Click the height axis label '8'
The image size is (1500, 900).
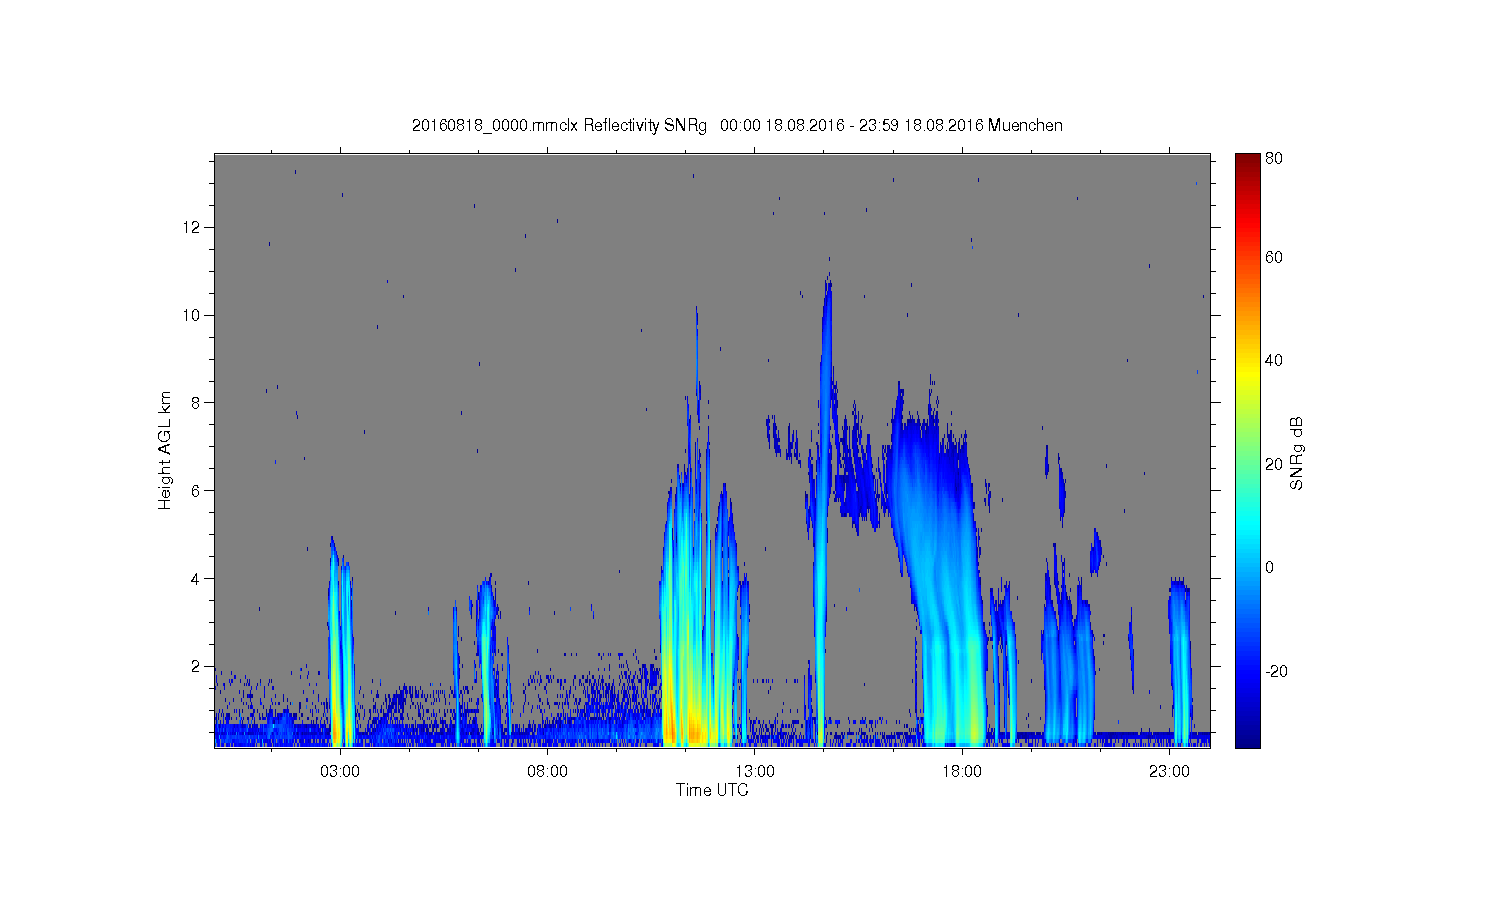pyautogui.click(x=197, y=403)
